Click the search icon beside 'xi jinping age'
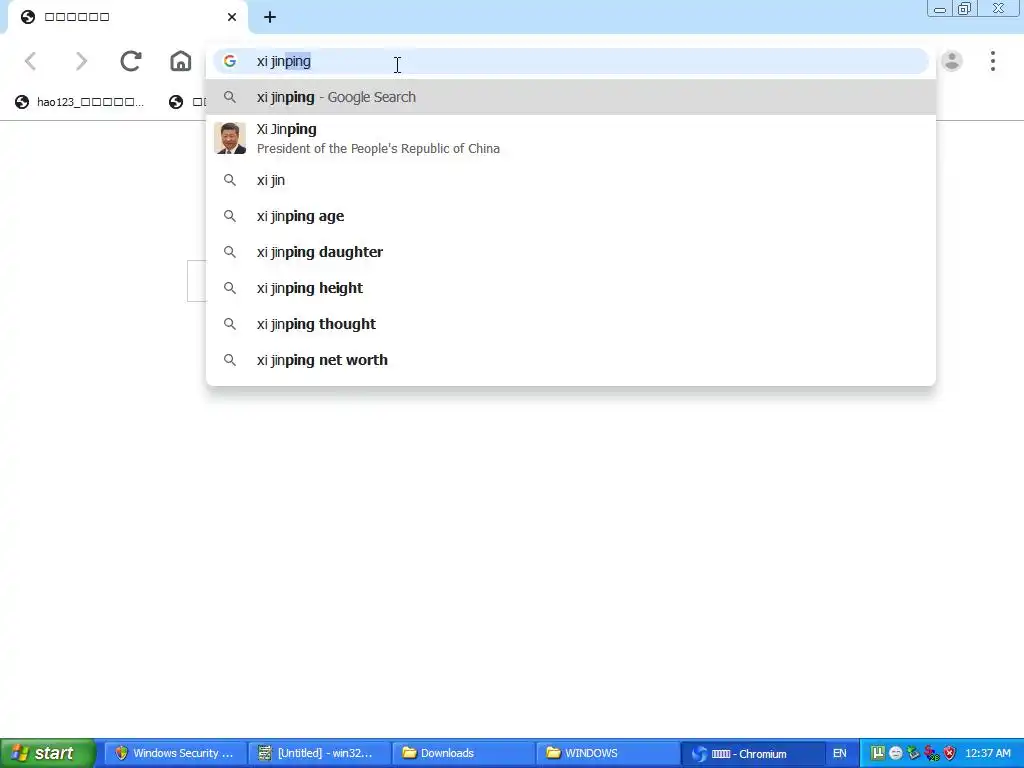Screen dimensions: 1024x768 tap(229, 216)
